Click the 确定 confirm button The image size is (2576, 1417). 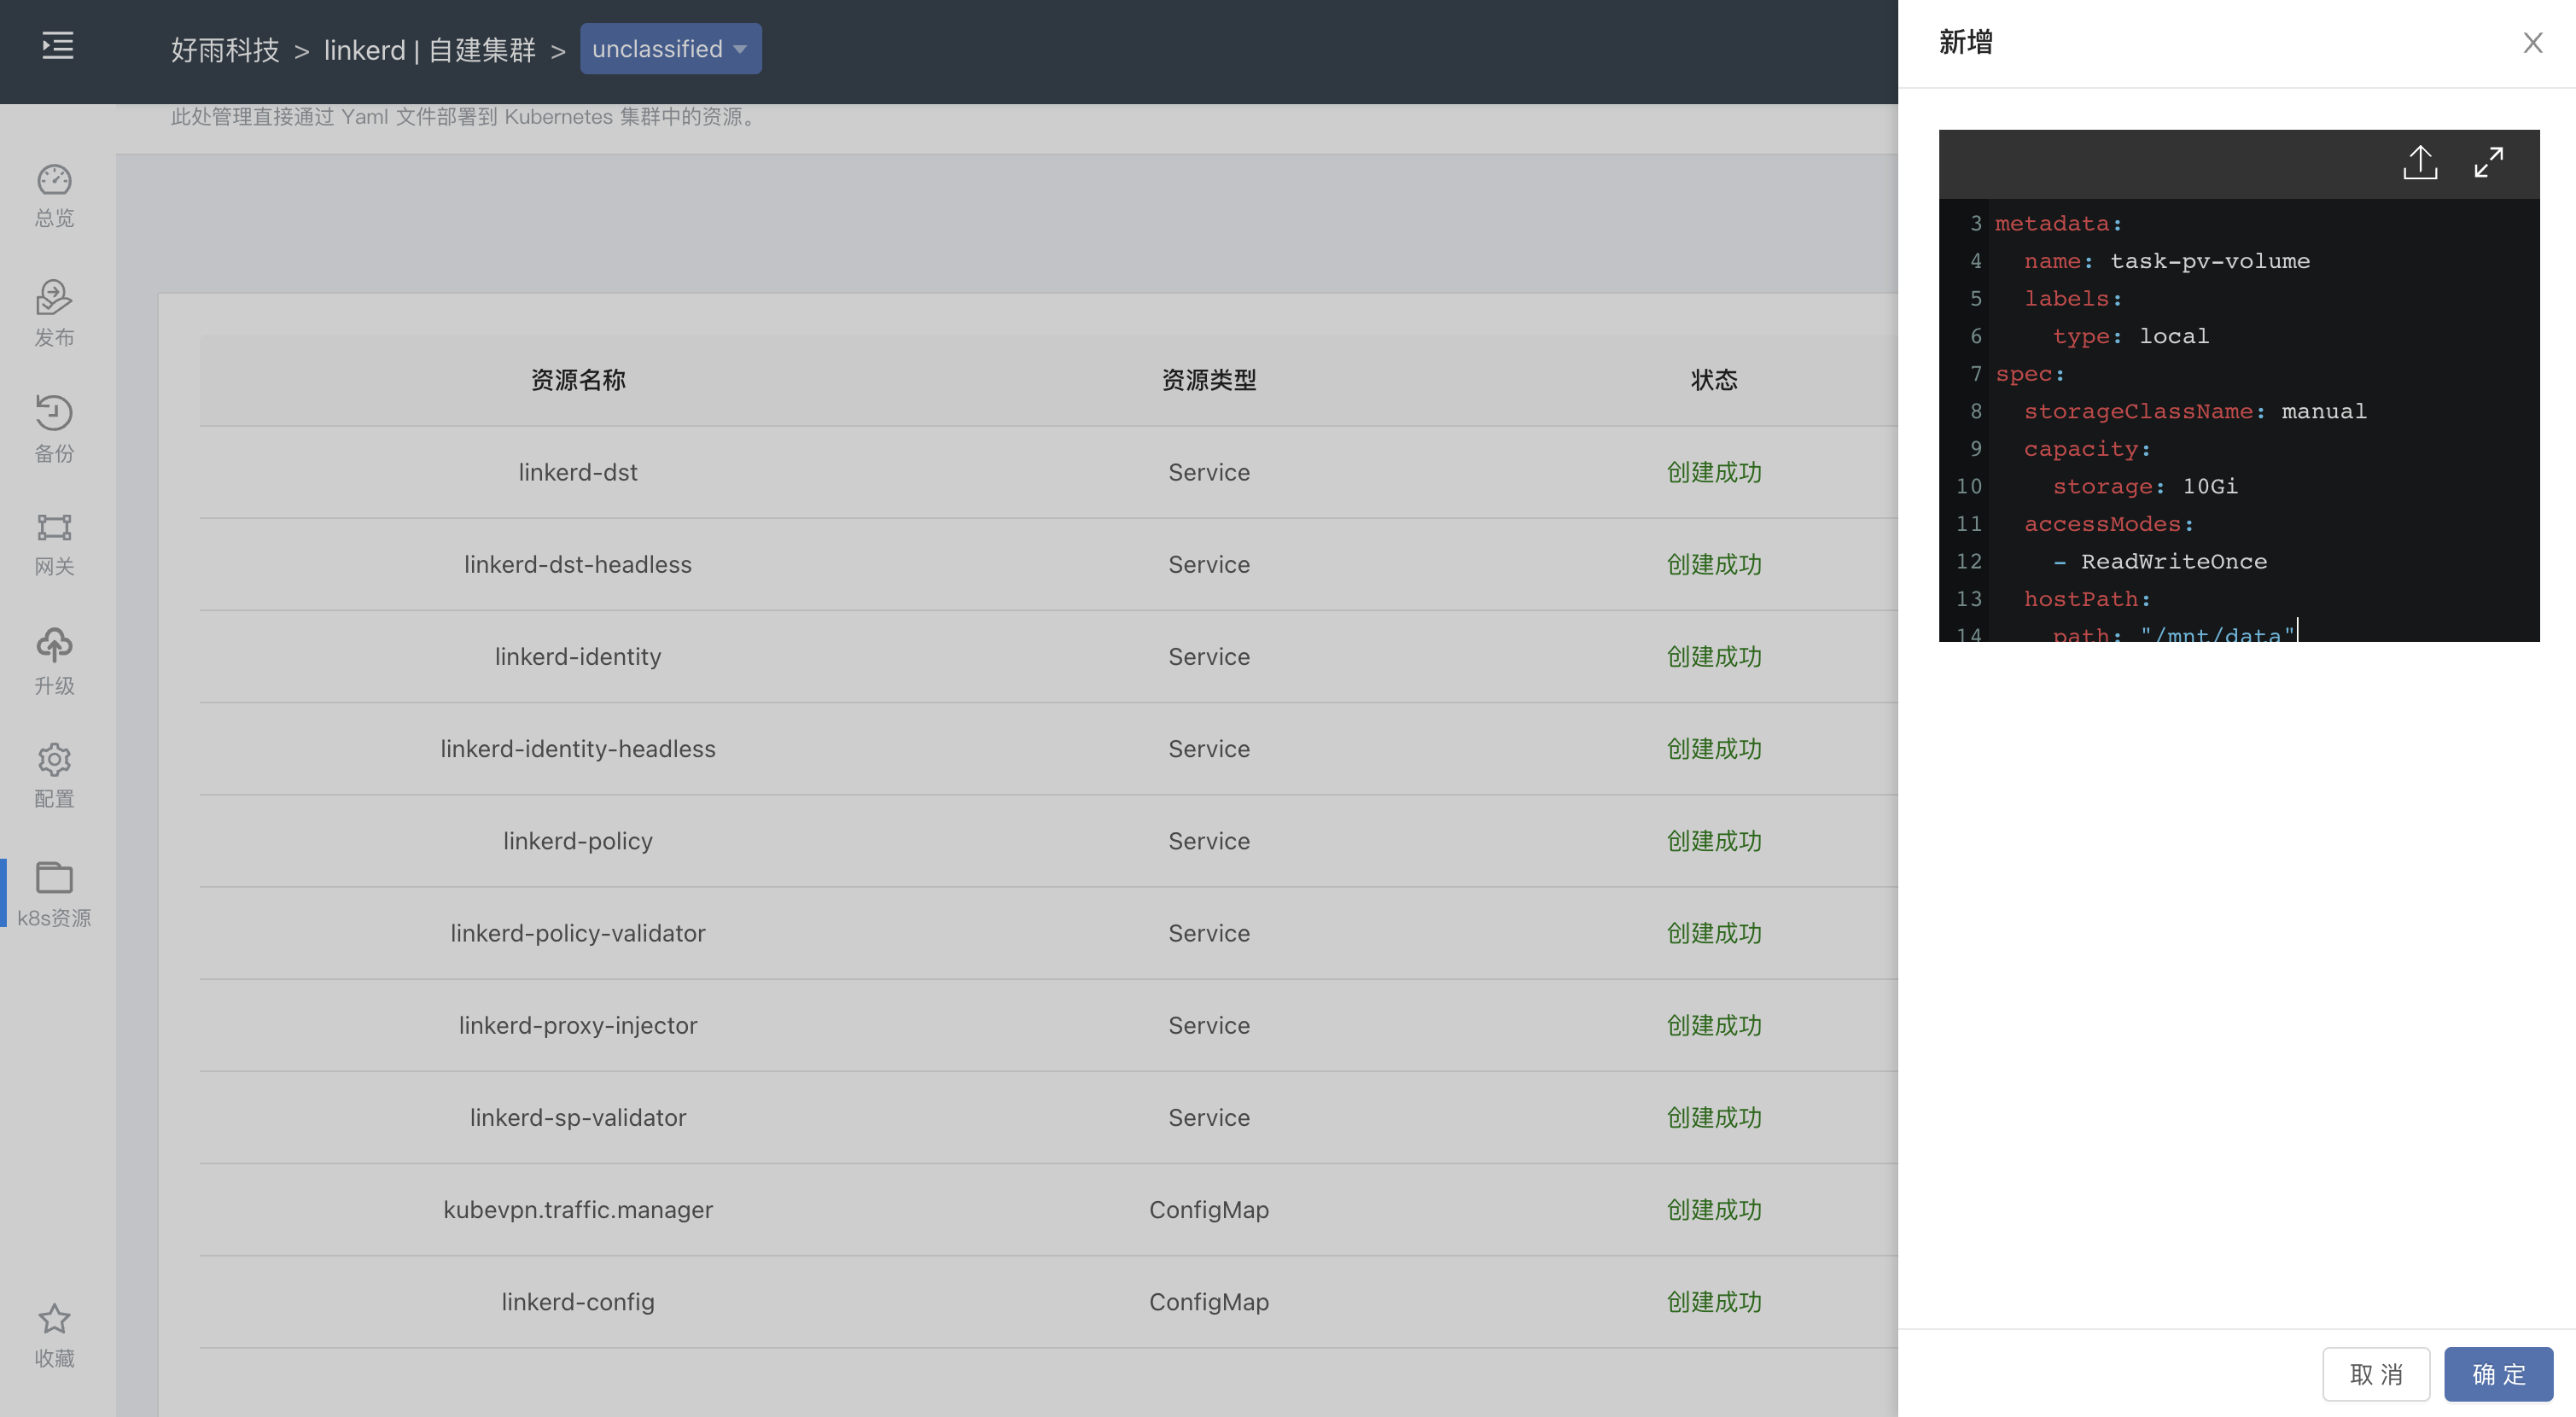[x=2497, y=1374]
